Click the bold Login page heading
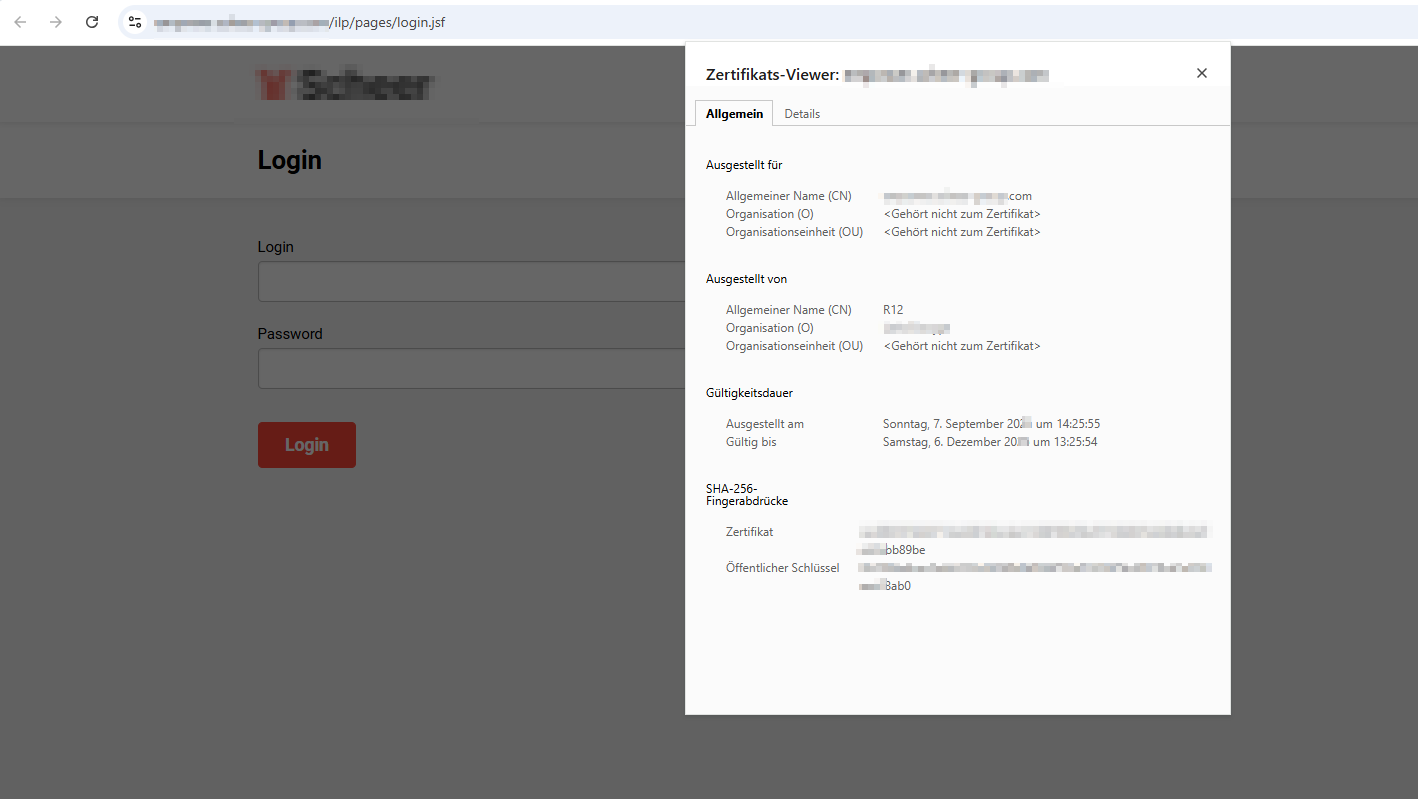 pyautogui.click(x=290, y=160)
